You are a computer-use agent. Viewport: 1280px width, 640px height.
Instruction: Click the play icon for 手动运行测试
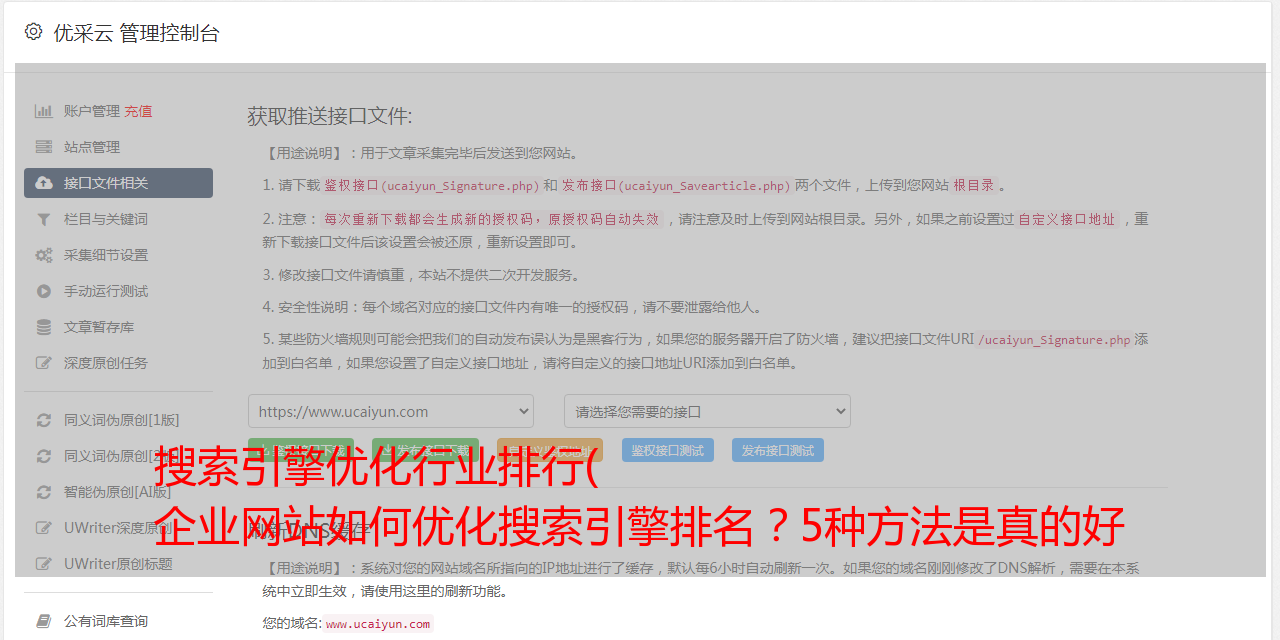[x=44, y=291]
